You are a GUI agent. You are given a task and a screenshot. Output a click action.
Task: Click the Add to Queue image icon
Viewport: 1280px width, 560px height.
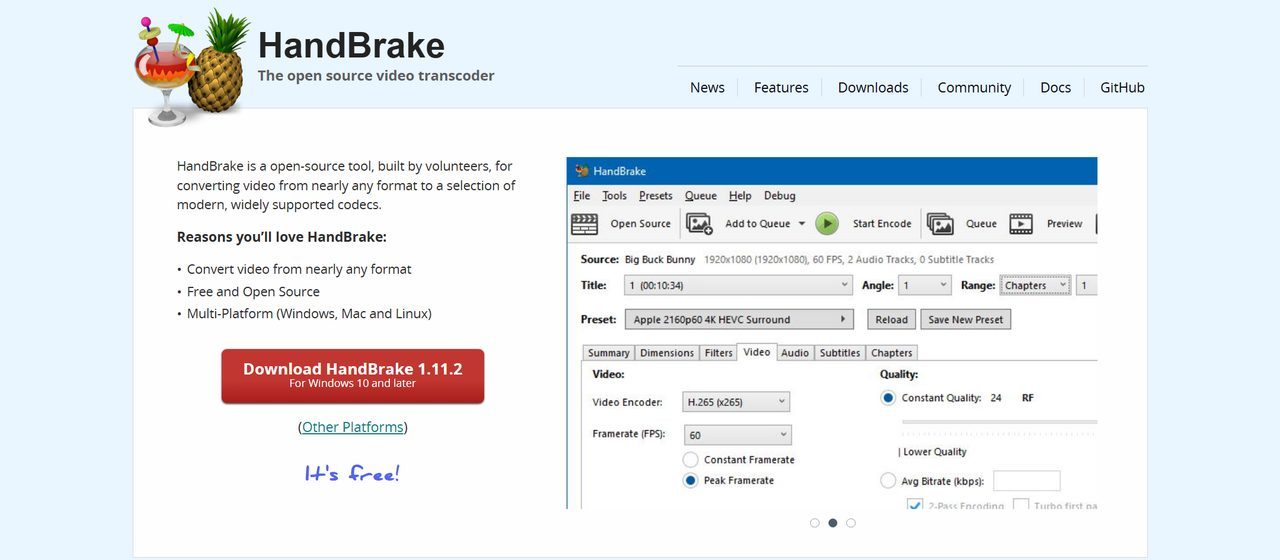(x=699, y=224)
